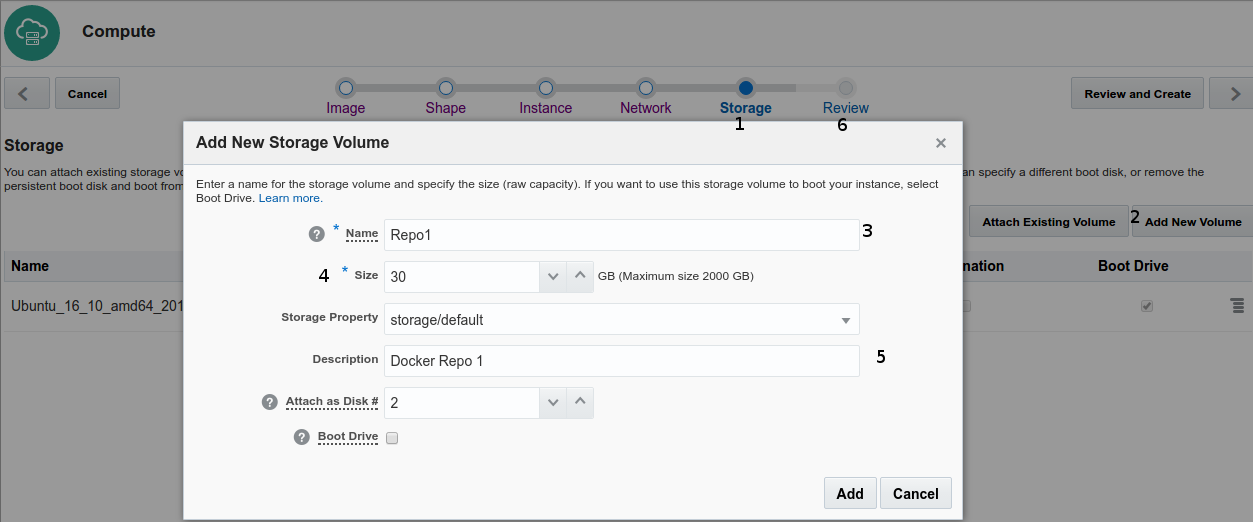Open the row actions menu icon
1253x522 pixels.
[x=1237, y=305]
